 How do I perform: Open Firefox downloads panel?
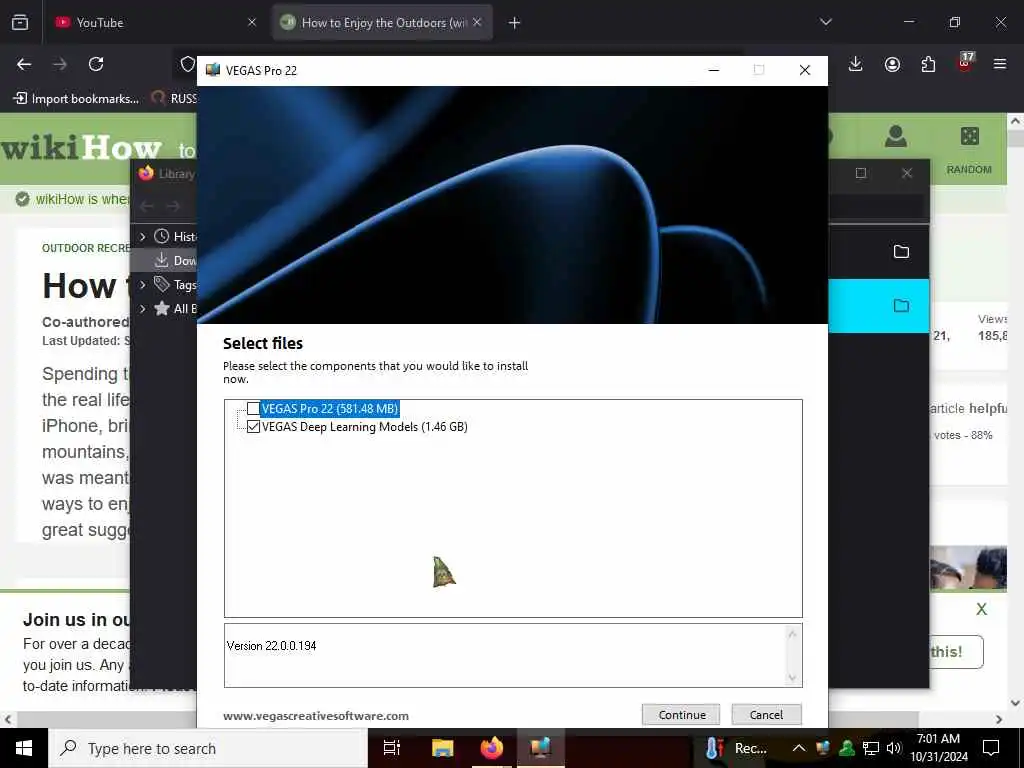856,64
